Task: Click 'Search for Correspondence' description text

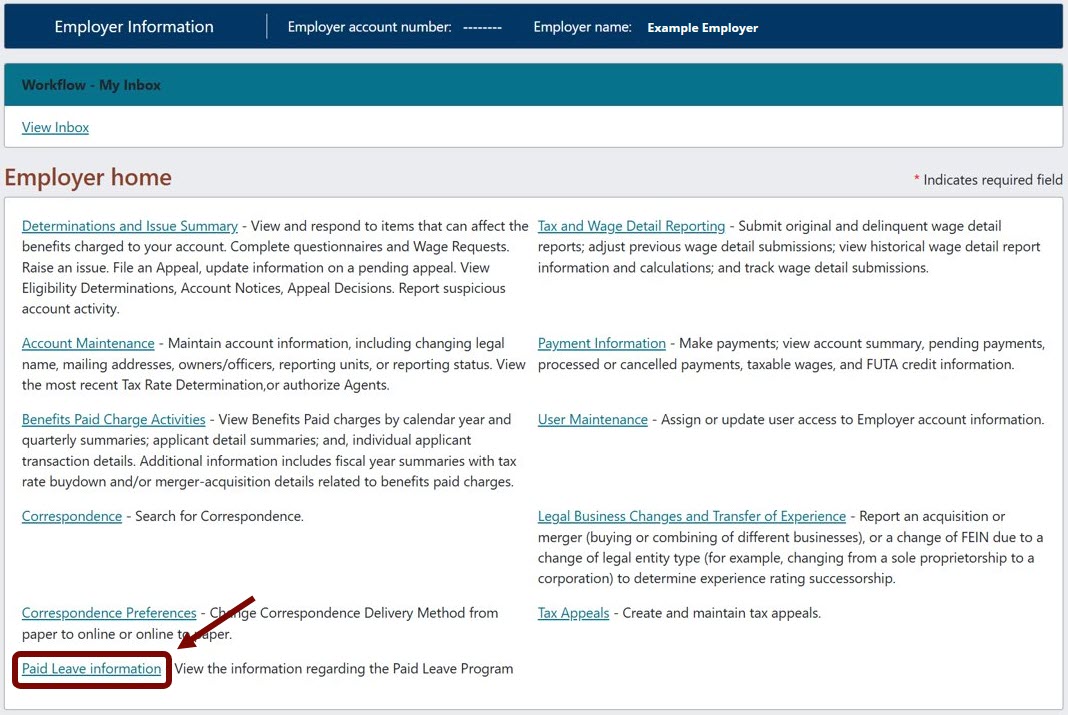Action: 219,516
